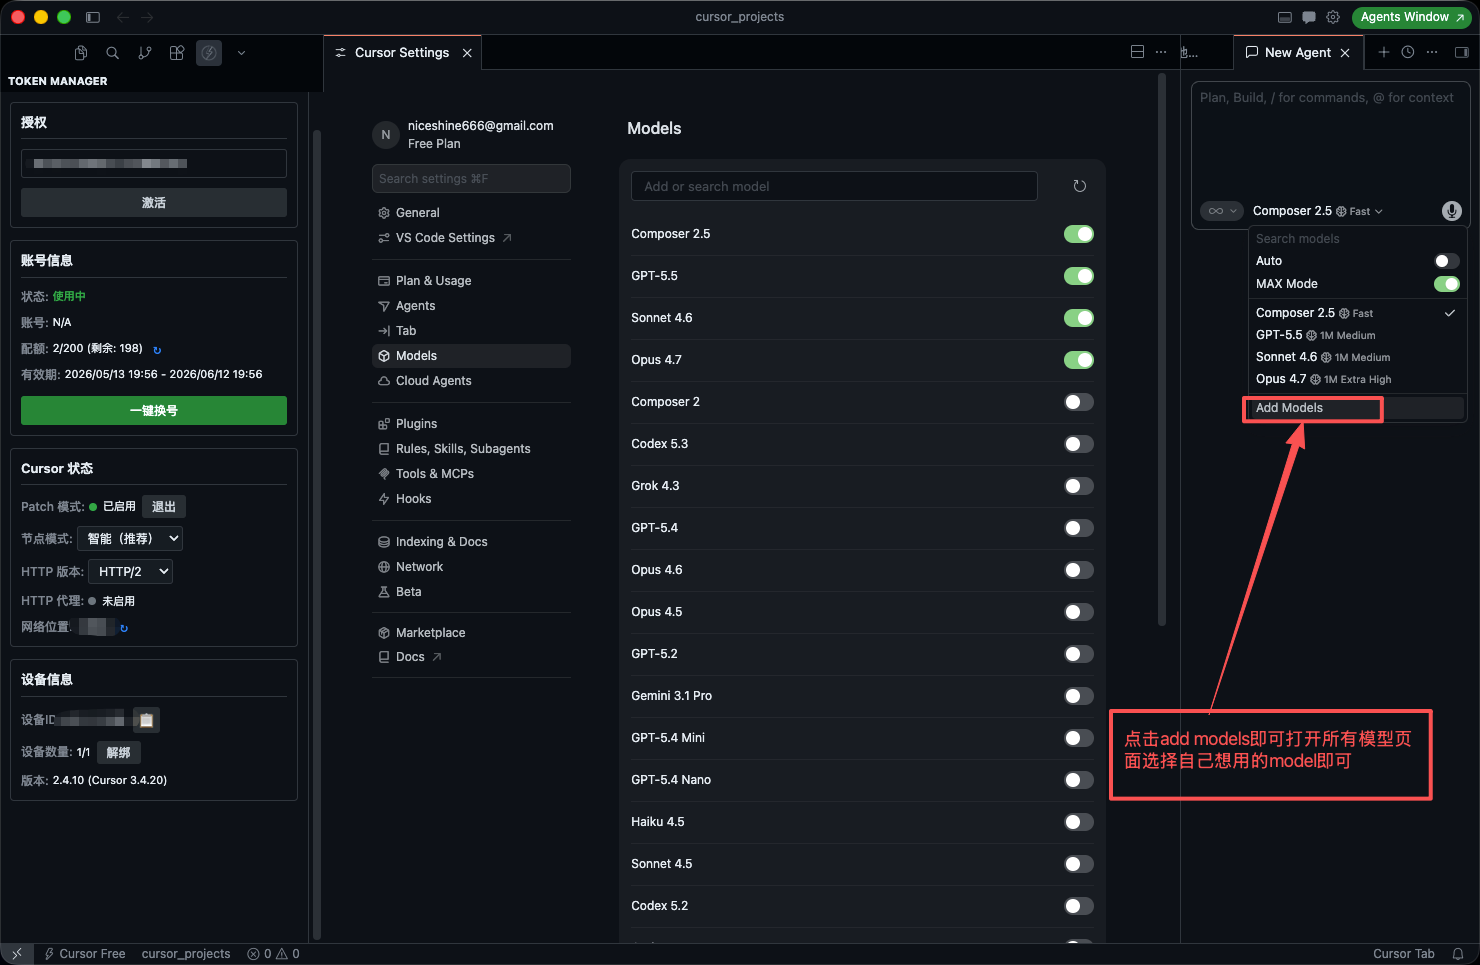Image resolution: width=1480 pixels, height=965 pixels.
Task: Toggle the bottom panel layout icon
Action: pyautogui.click(x=1285, y=17)
